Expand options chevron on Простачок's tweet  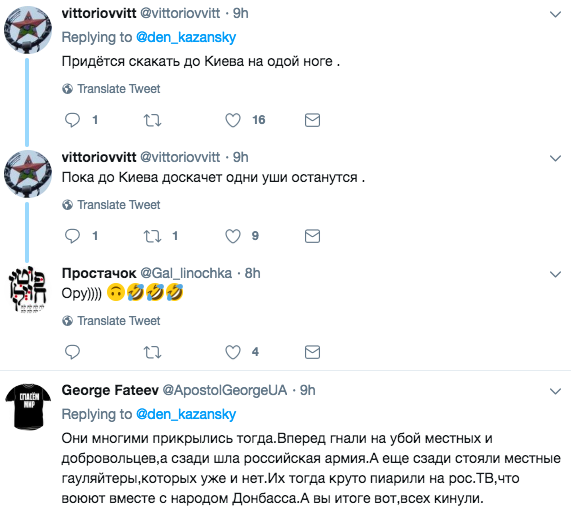555,274
